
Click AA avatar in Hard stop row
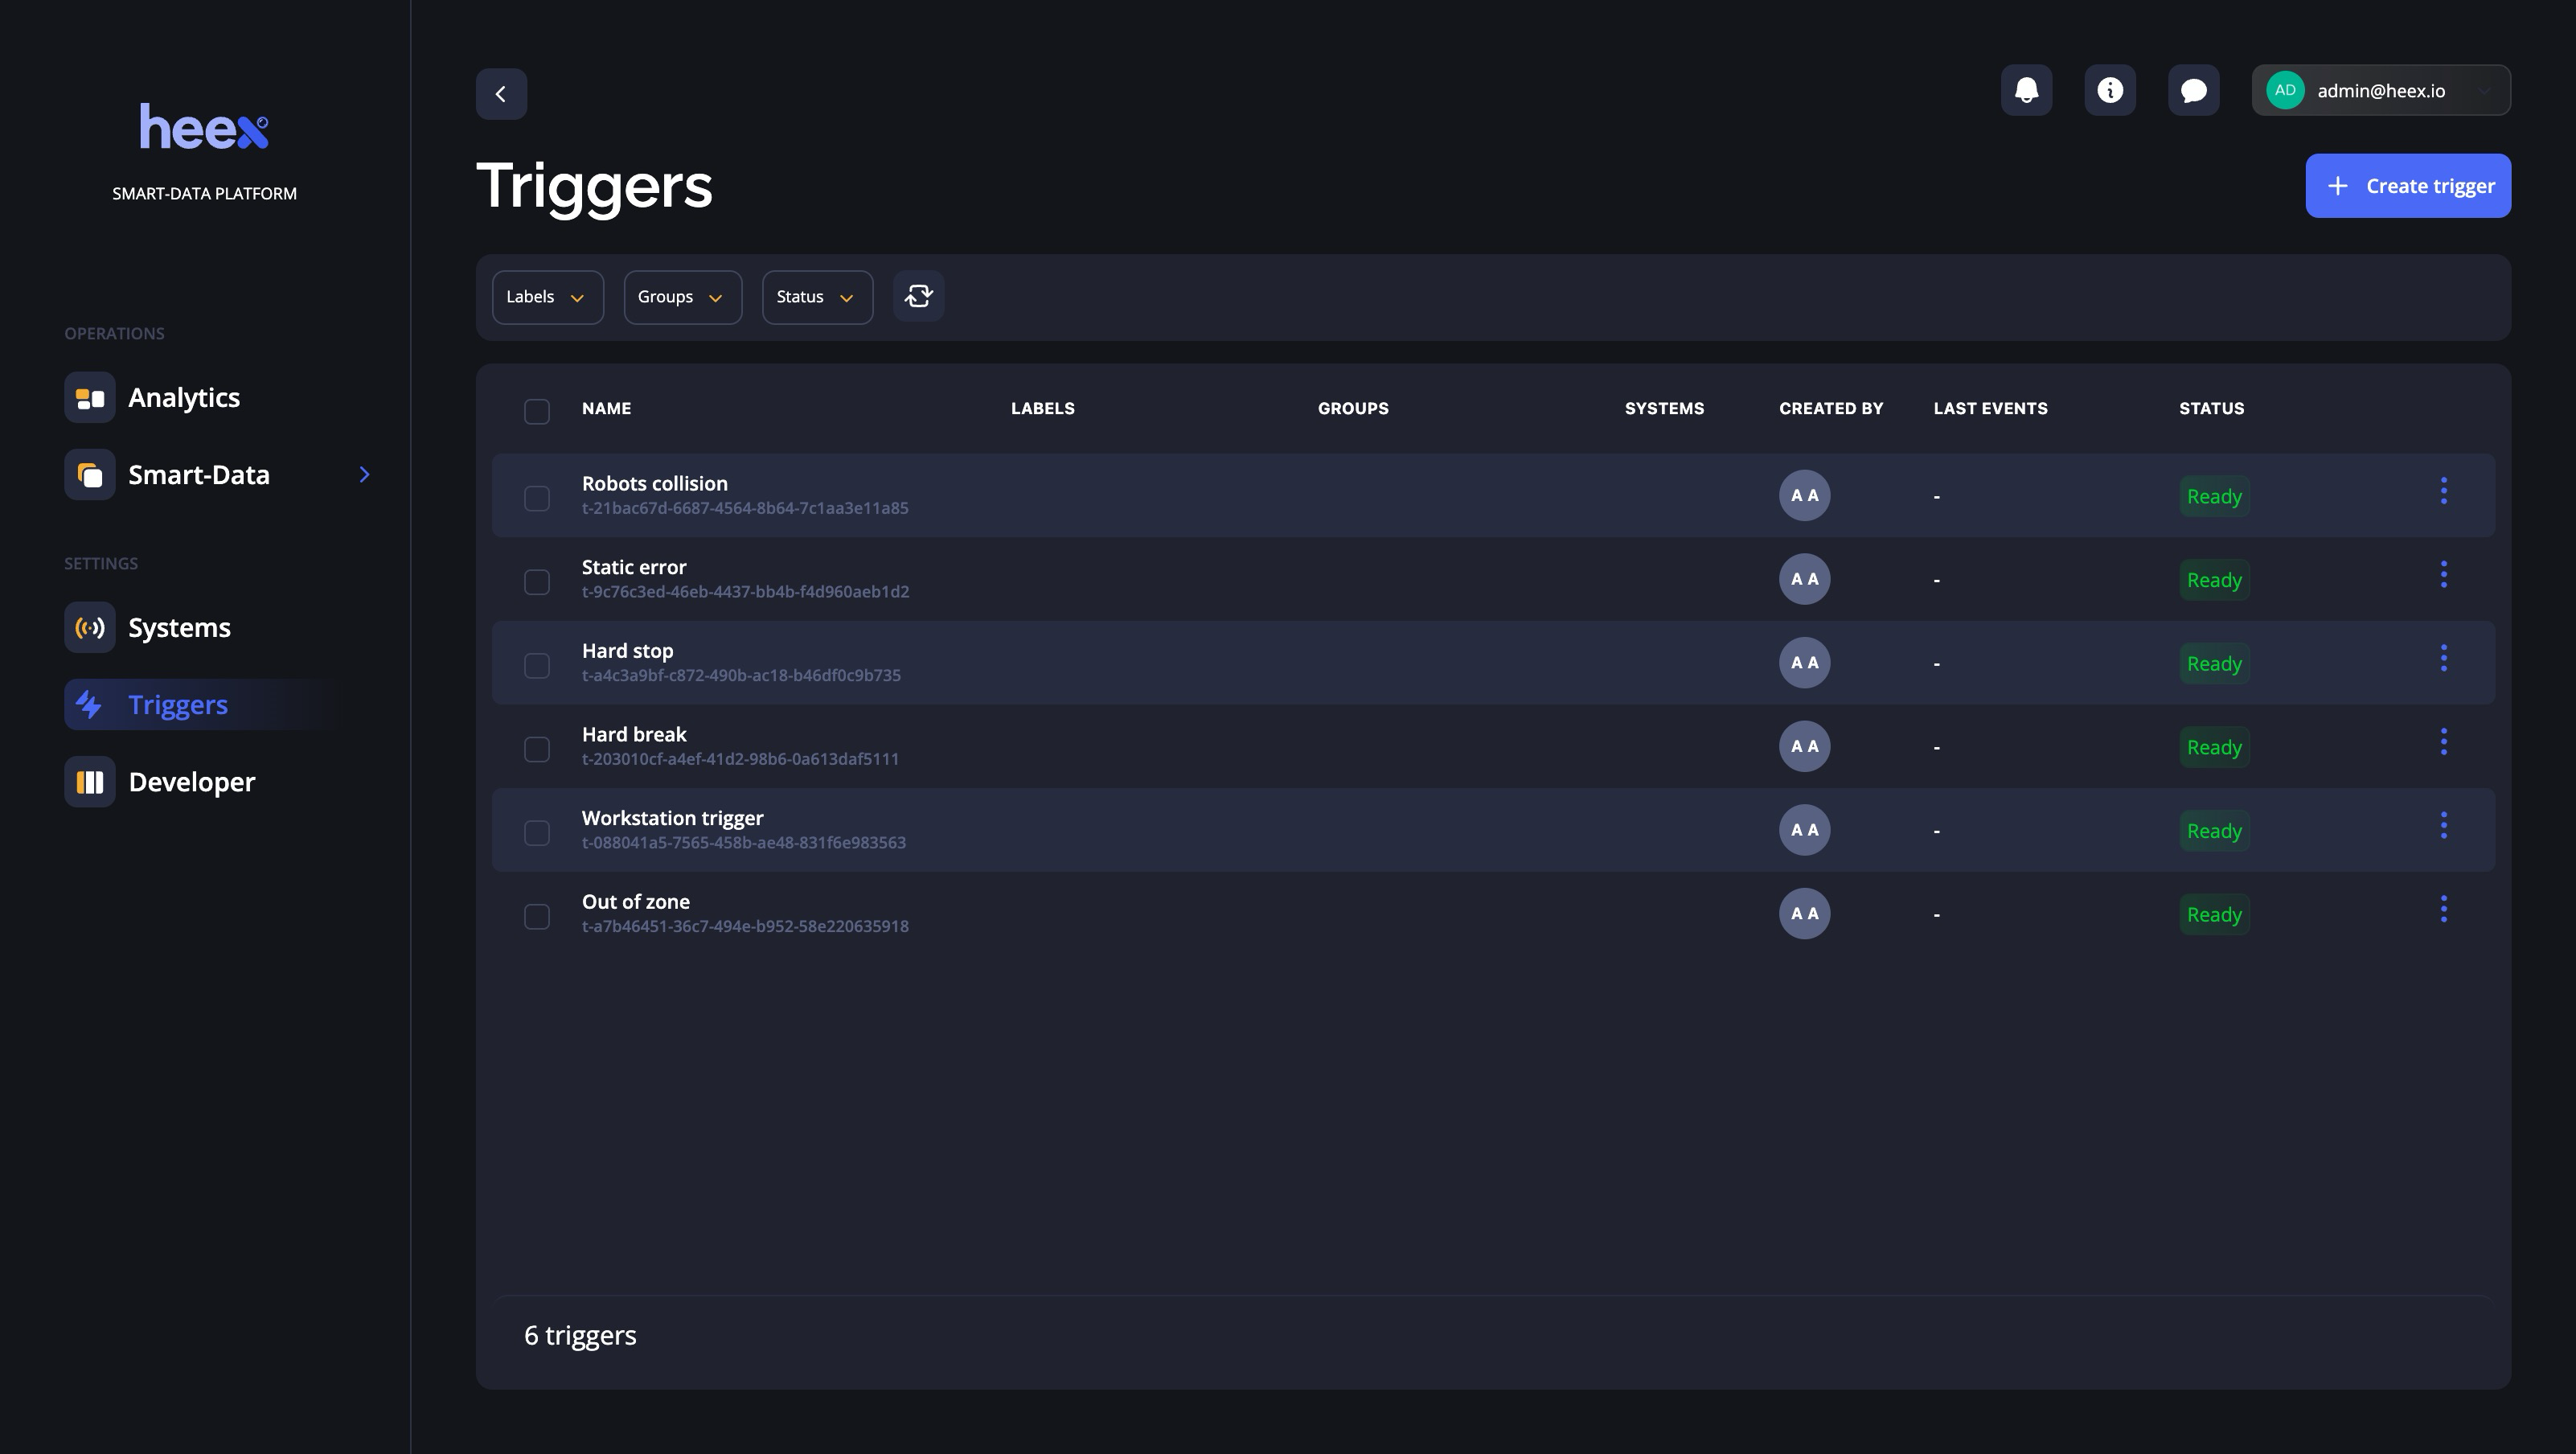click(x=1804, y=663)
